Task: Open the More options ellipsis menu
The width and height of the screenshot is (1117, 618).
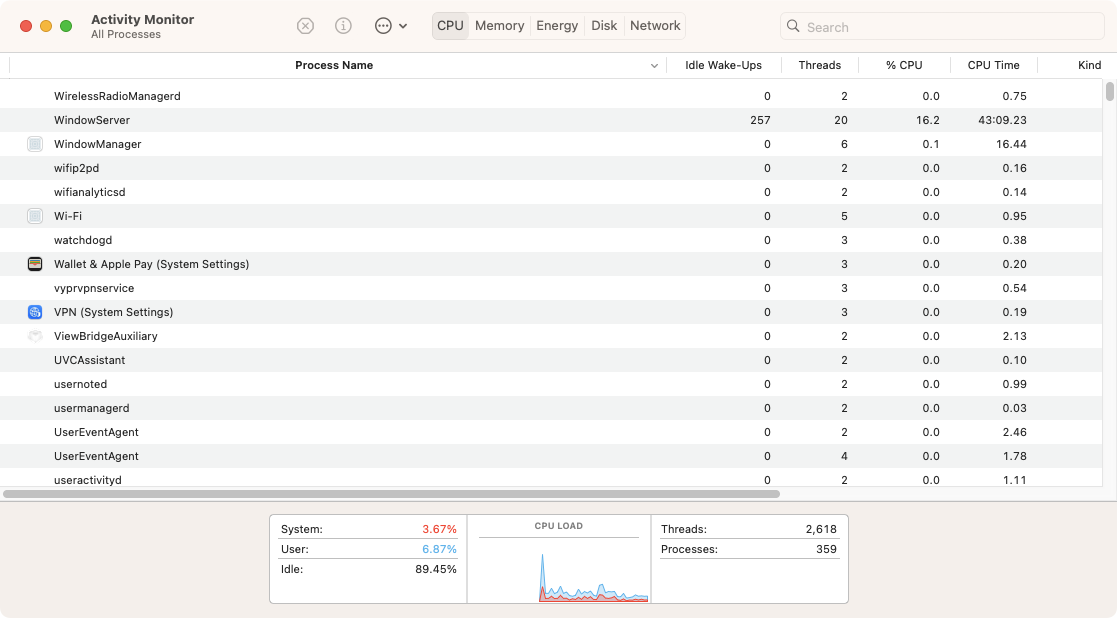Action: pyautogui.click(x=390, y=26)
